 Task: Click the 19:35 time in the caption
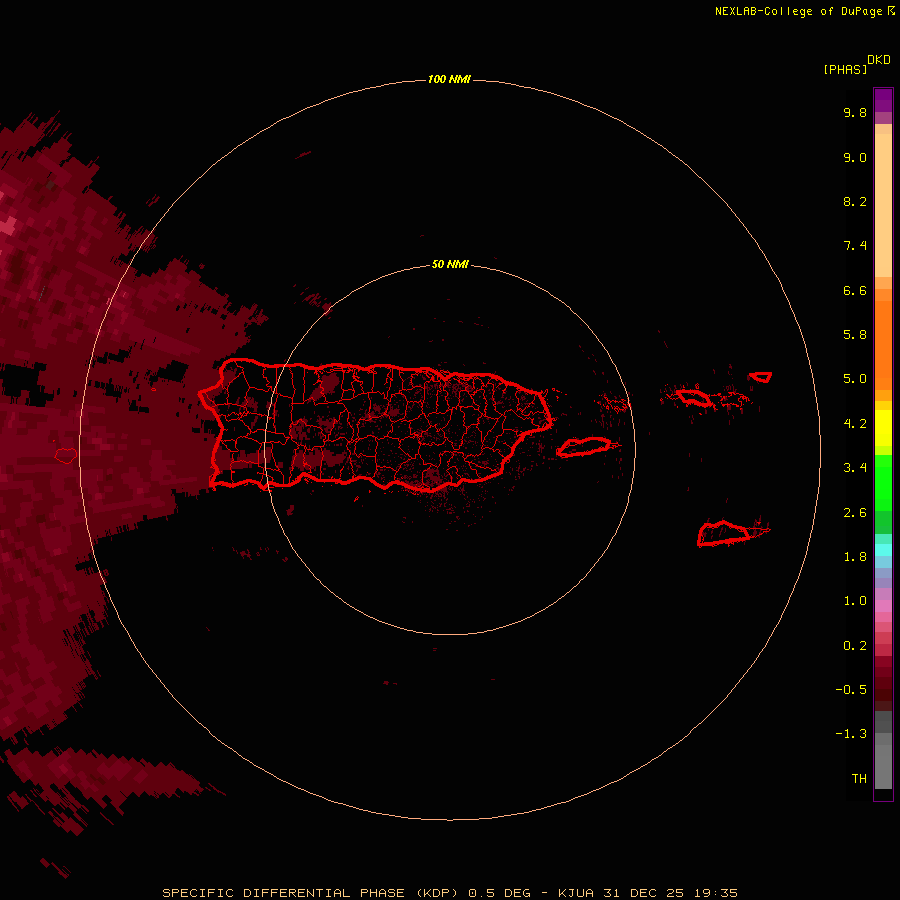[x=715, y=893]
